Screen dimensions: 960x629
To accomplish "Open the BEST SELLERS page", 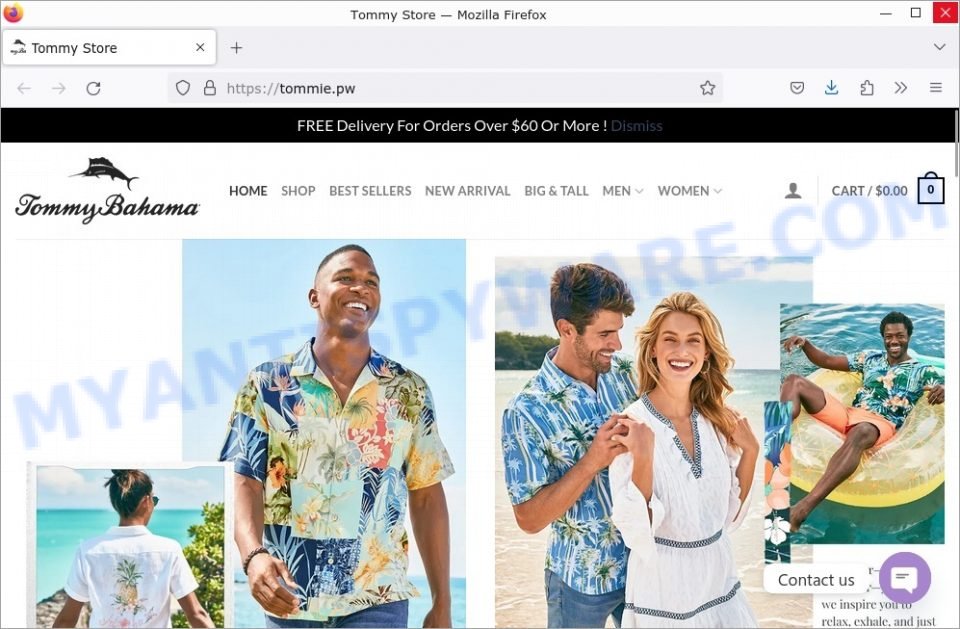I will pyautogui.click(x=370, y=191).
